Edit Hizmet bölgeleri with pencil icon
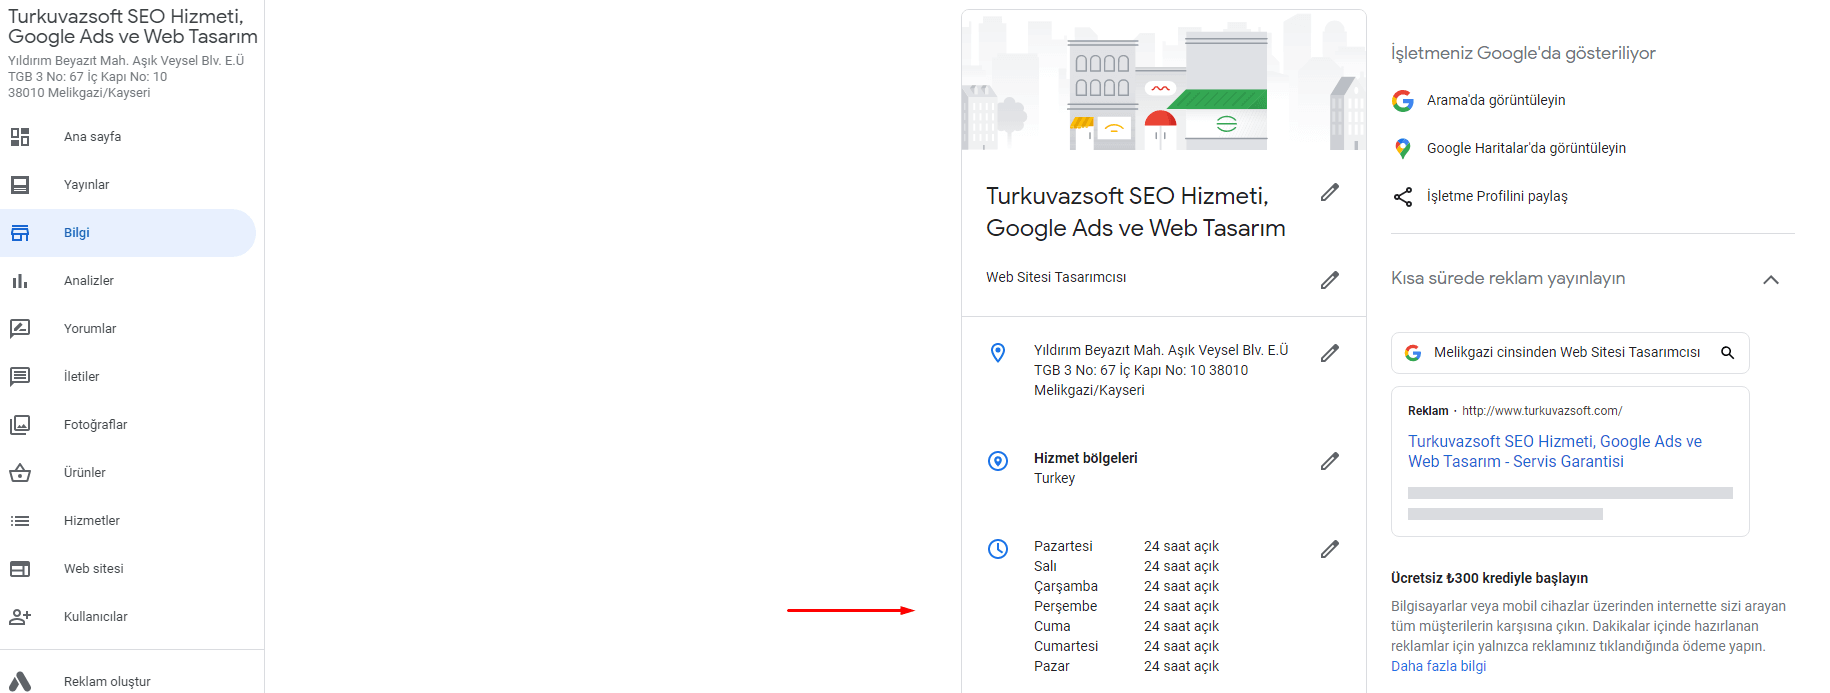 click(x=1330, y=461)
